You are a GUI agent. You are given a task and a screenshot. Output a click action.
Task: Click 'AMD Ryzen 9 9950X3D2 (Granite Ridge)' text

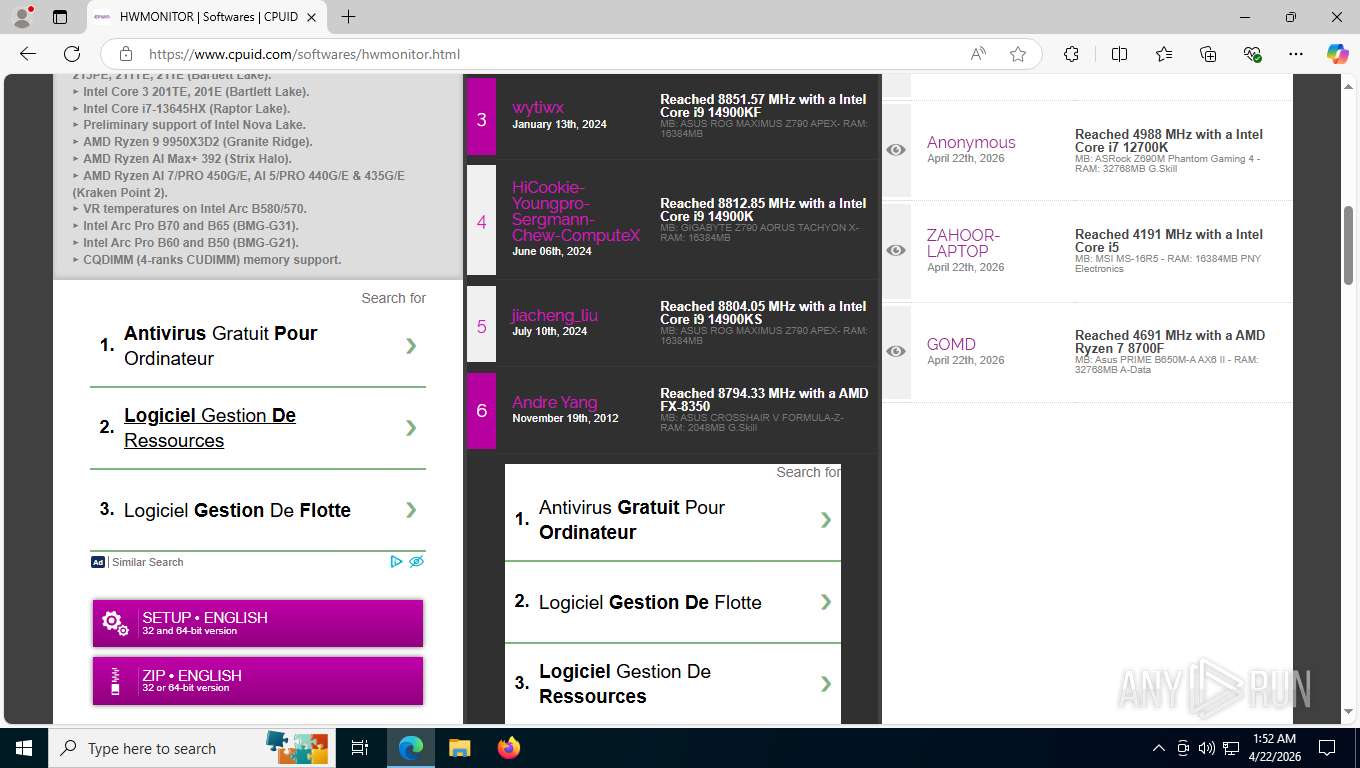198,142
